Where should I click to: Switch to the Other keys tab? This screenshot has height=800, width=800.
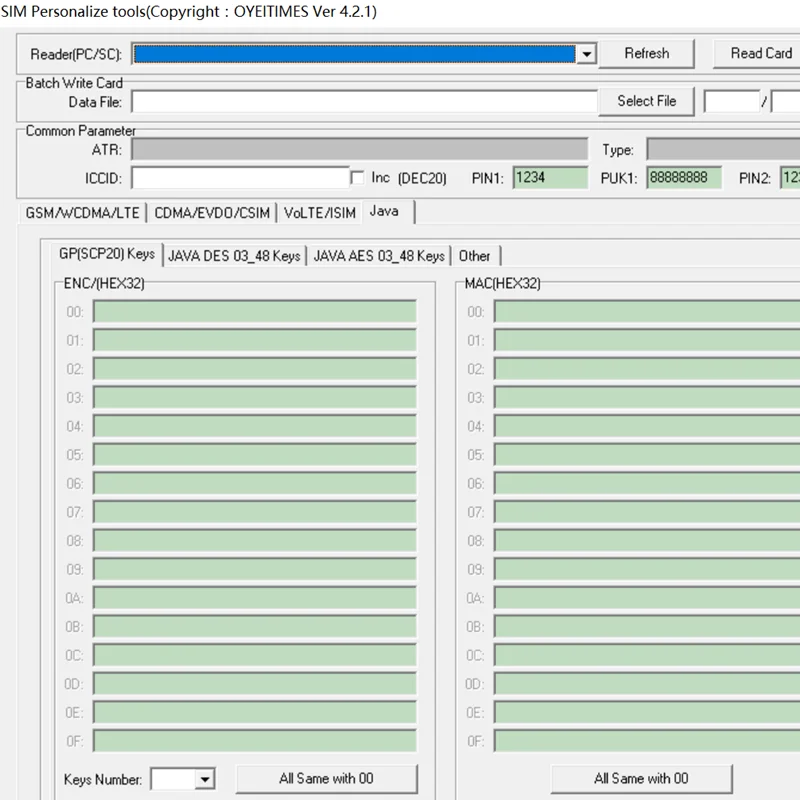475,256
